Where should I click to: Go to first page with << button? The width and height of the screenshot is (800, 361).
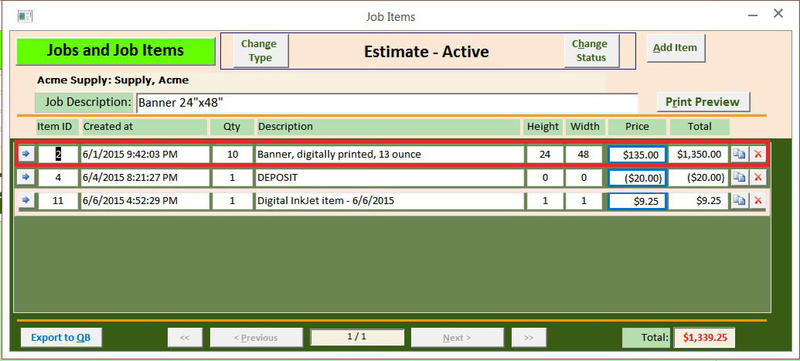[185, 338]
